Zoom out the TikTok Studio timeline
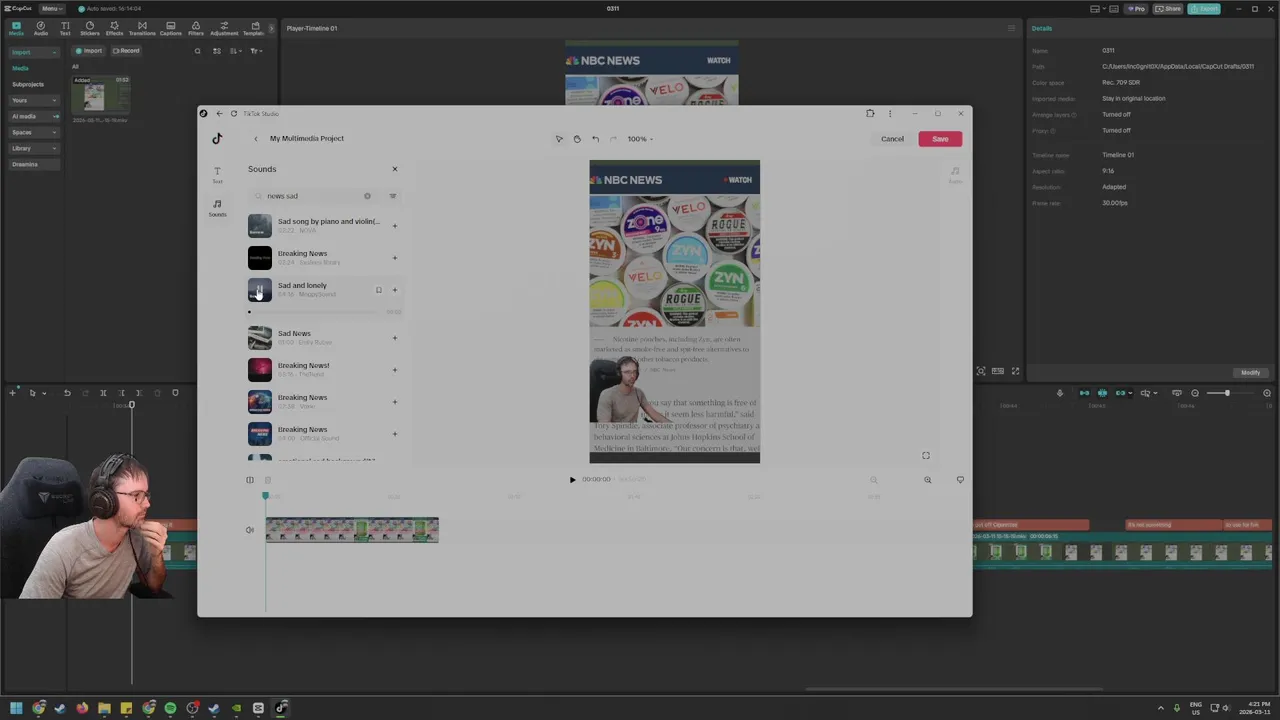The width and height of the screenshot is (1280, 720). 873,480
